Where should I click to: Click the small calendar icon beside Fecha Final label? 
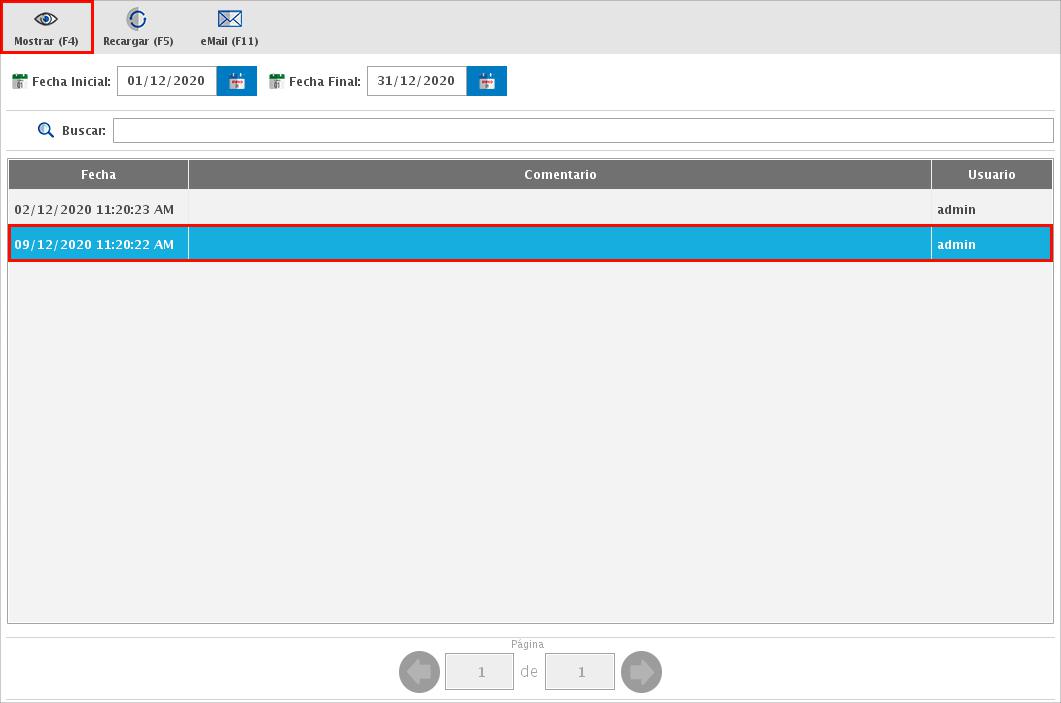coord(277,81)
